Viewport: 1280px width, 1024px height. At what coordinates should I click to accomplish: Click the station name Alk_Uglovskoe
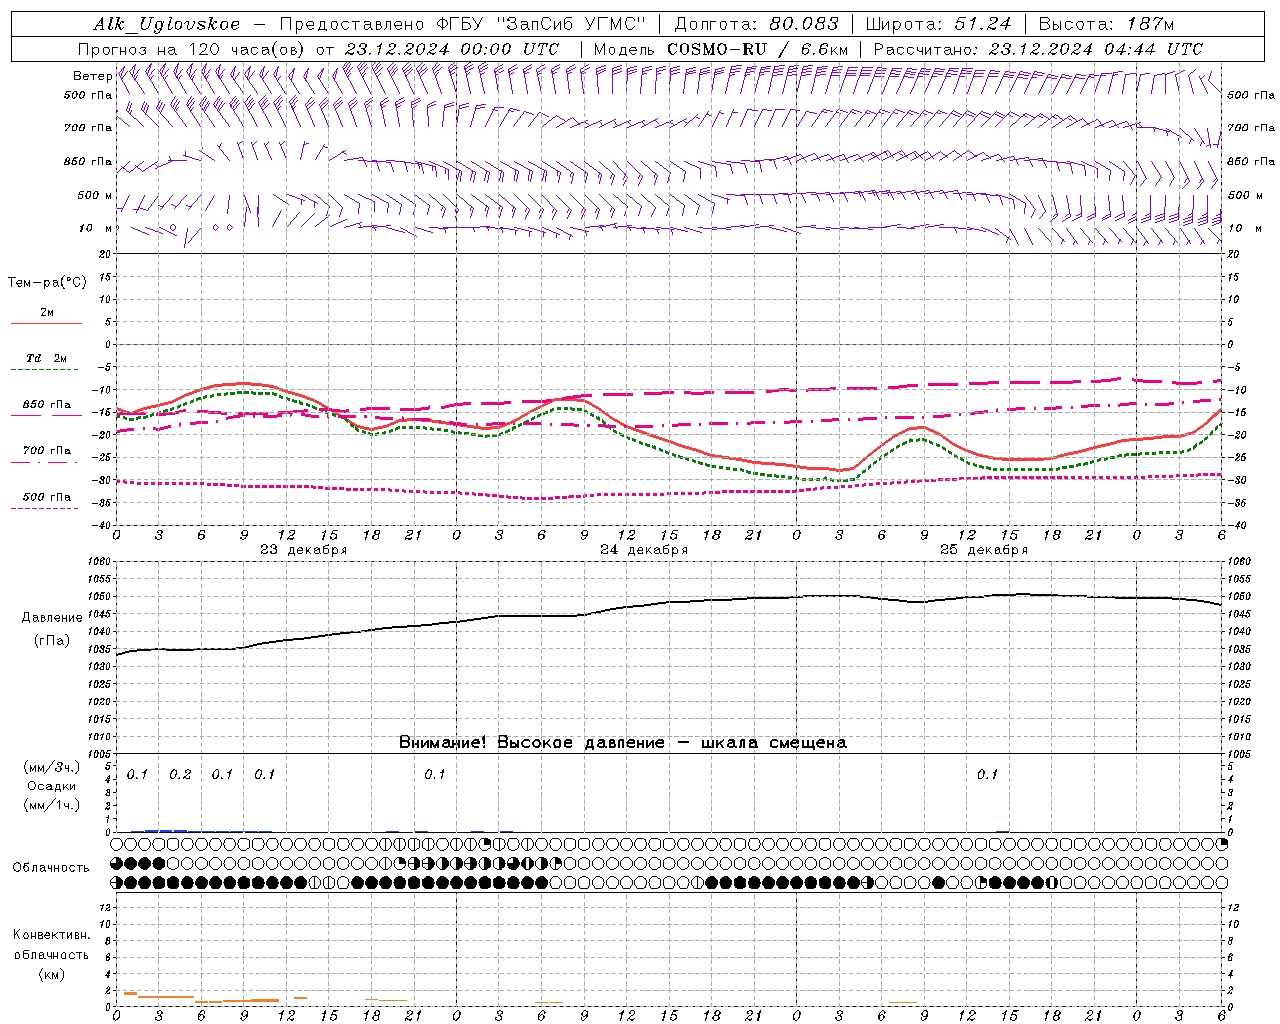(166, 24)
